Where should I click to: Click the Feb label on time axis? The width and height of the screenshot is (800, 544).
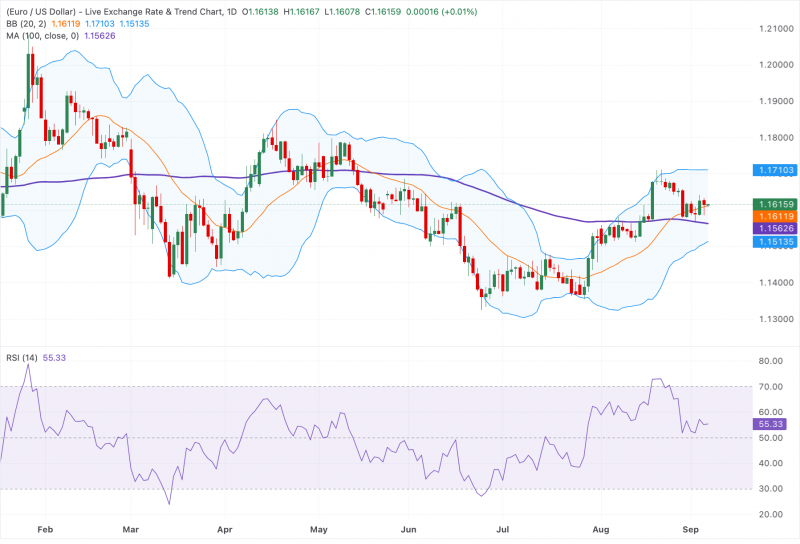click(x=45, y=529)
